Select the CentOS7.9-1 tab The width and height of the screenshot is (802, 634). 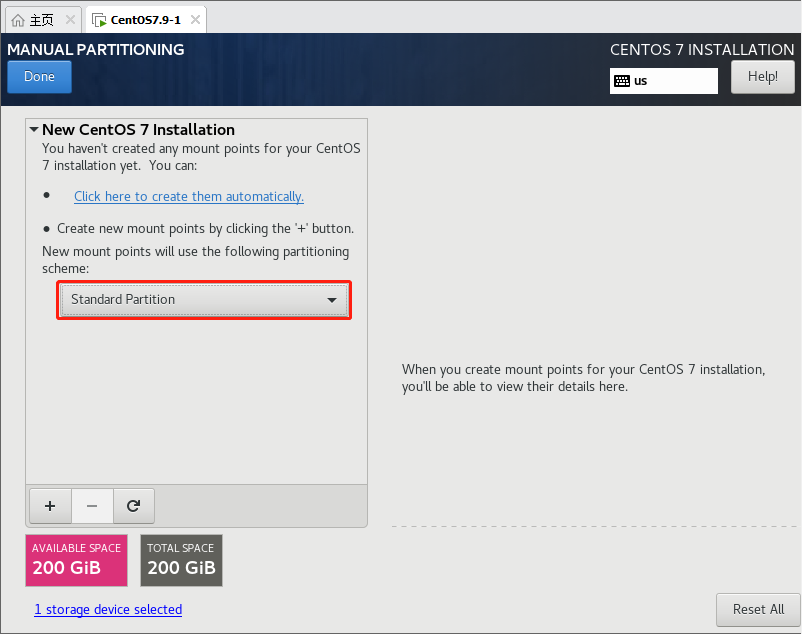point(146,20)
